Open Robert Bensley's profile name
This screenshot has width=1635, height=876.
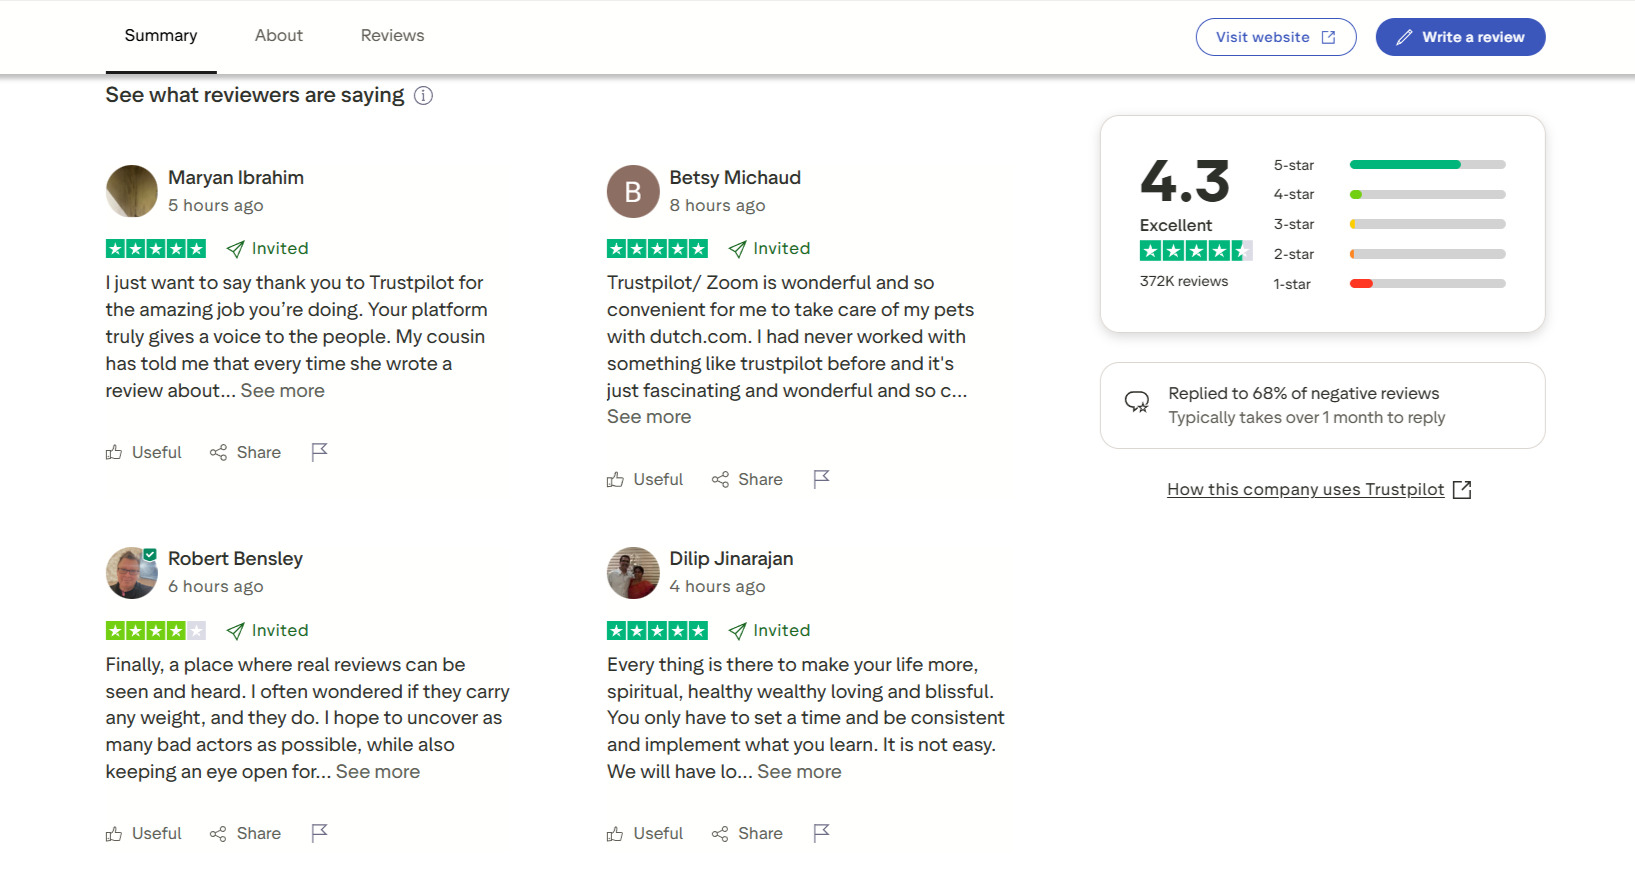point(235,559)
